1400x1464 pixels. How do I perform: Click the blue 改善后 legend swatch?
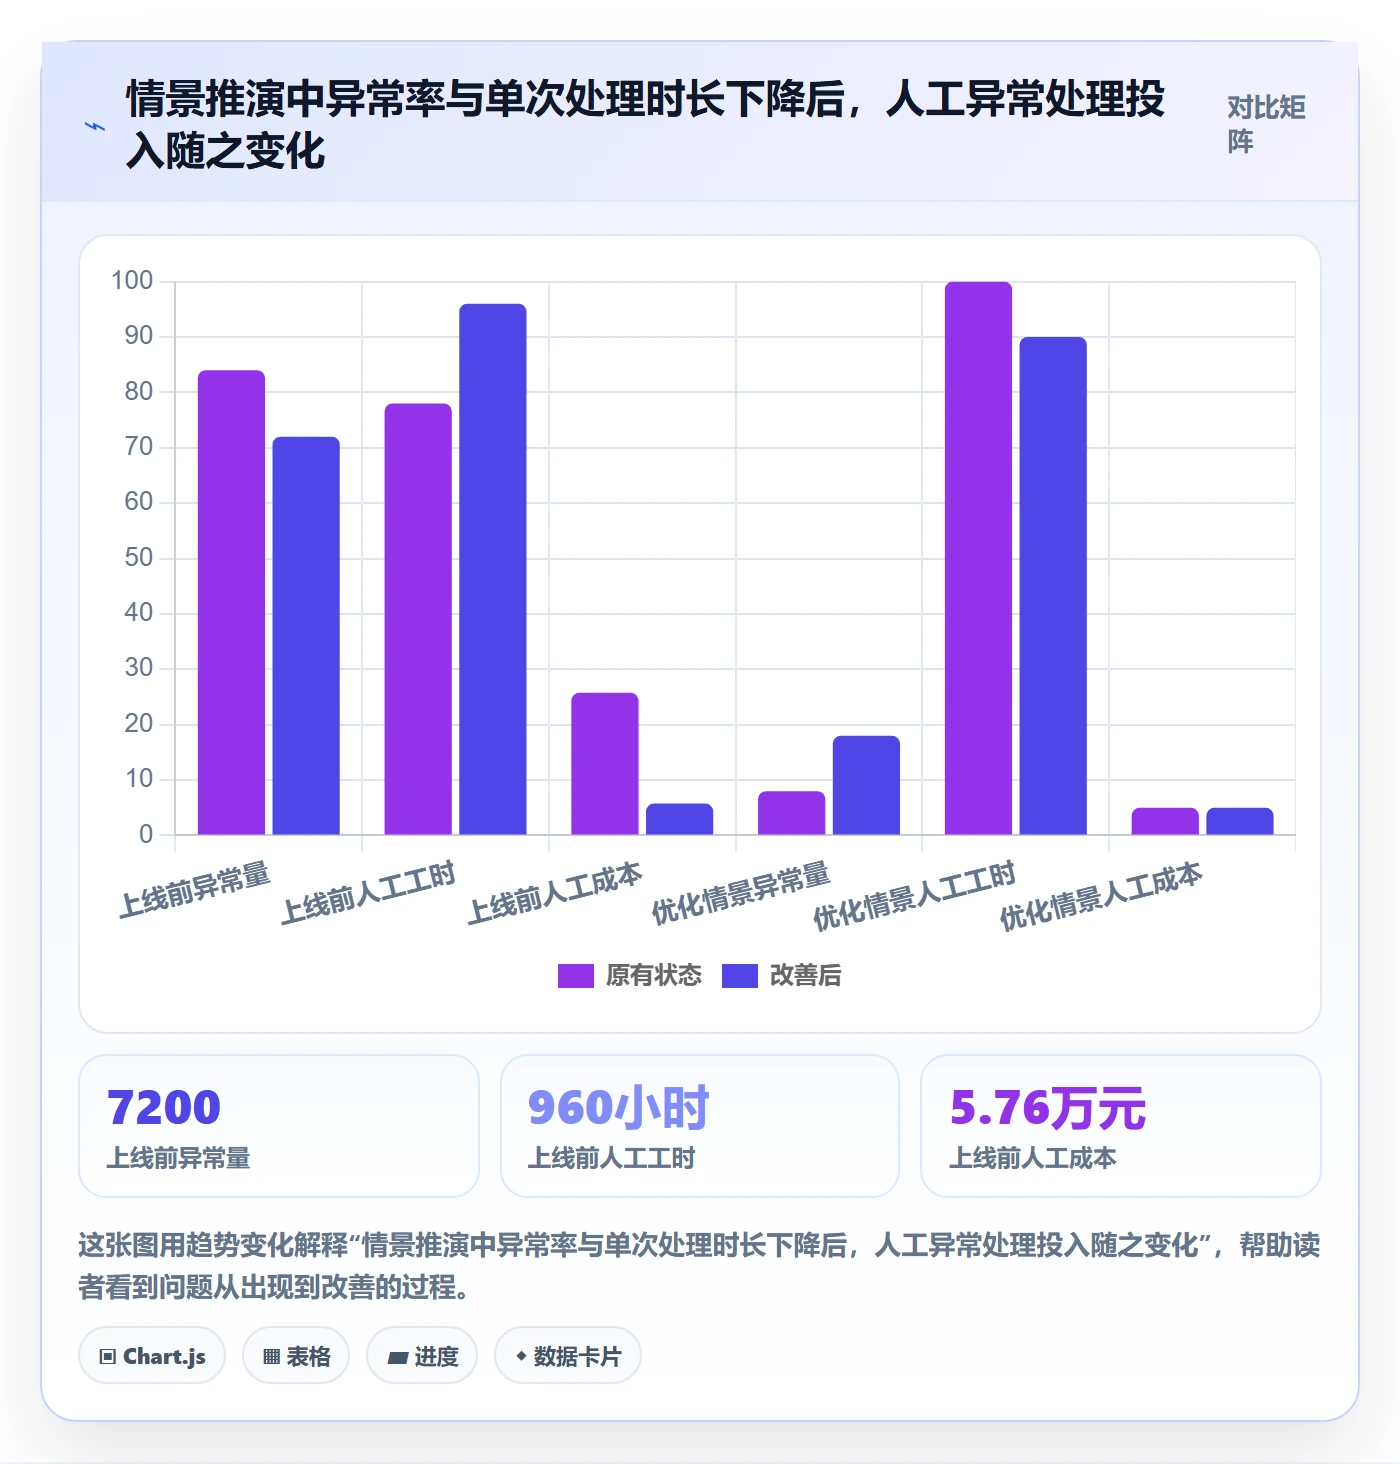740,975
